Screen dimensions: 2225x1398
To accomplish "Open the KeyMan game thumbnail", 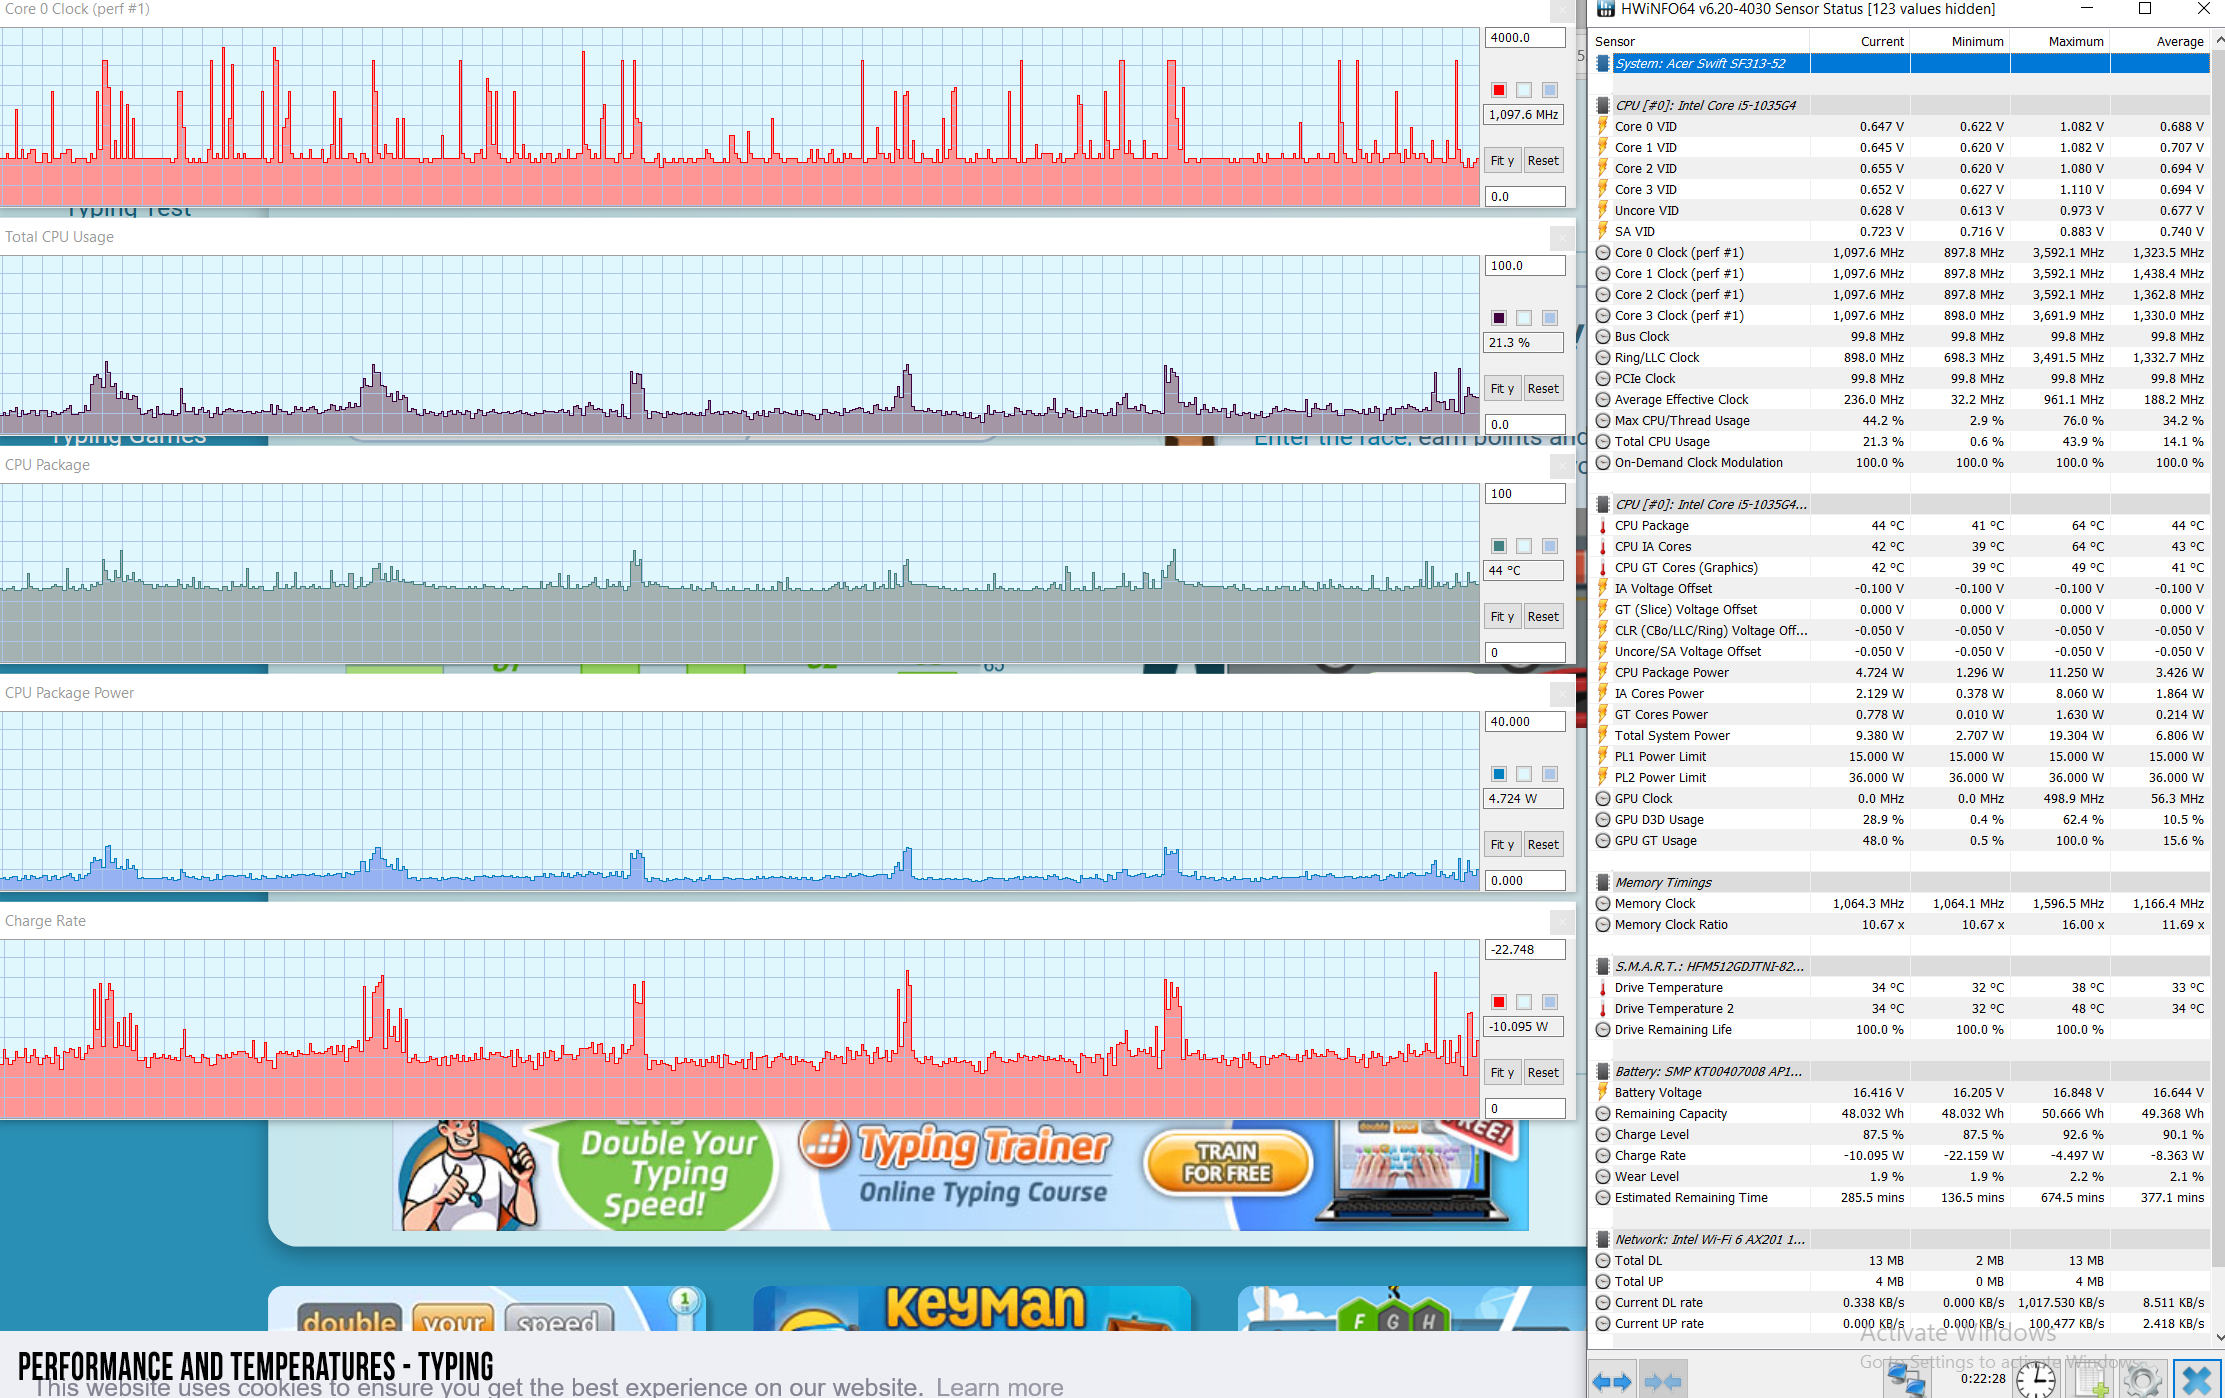I will point(972,1309).
